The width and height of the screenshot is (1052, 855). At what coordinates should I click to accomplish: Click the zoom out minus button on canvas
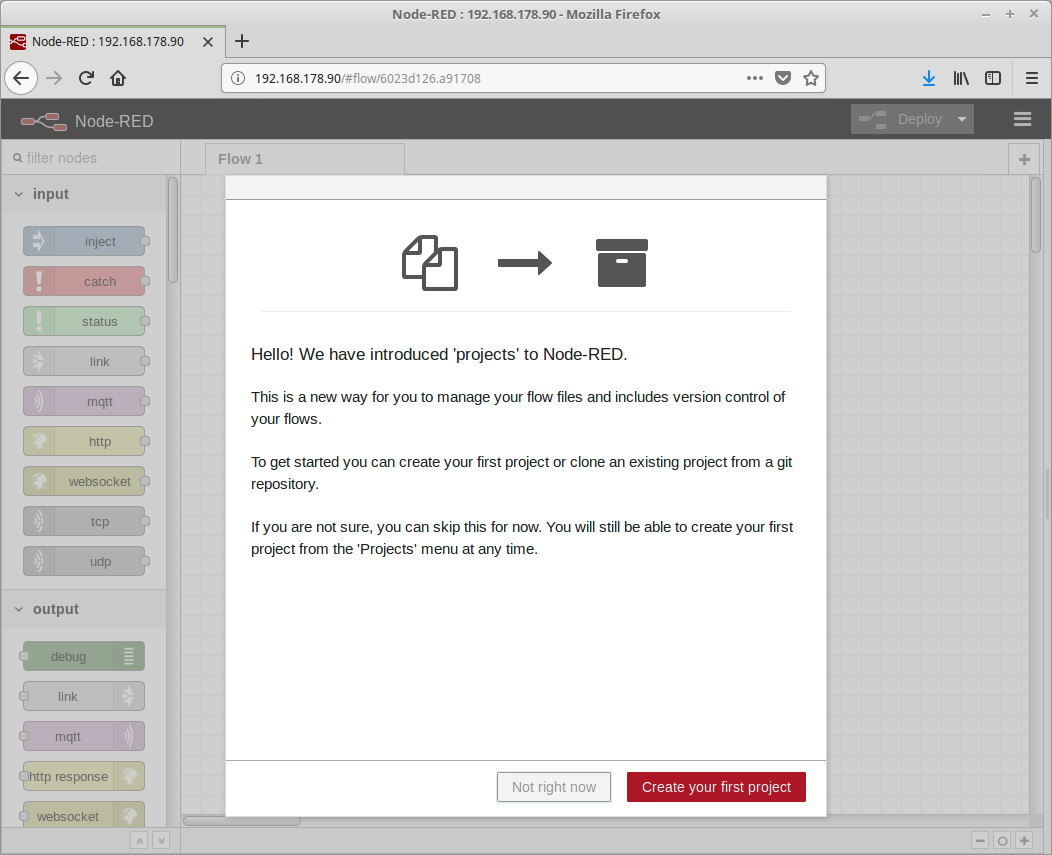coord(980,841)
